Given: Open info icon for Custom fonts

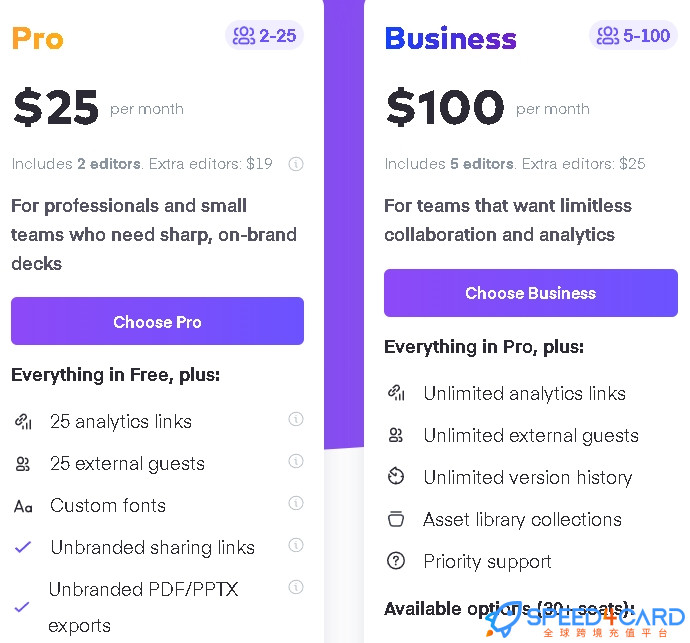Looking at the screenshot, I should coord(296,503).
